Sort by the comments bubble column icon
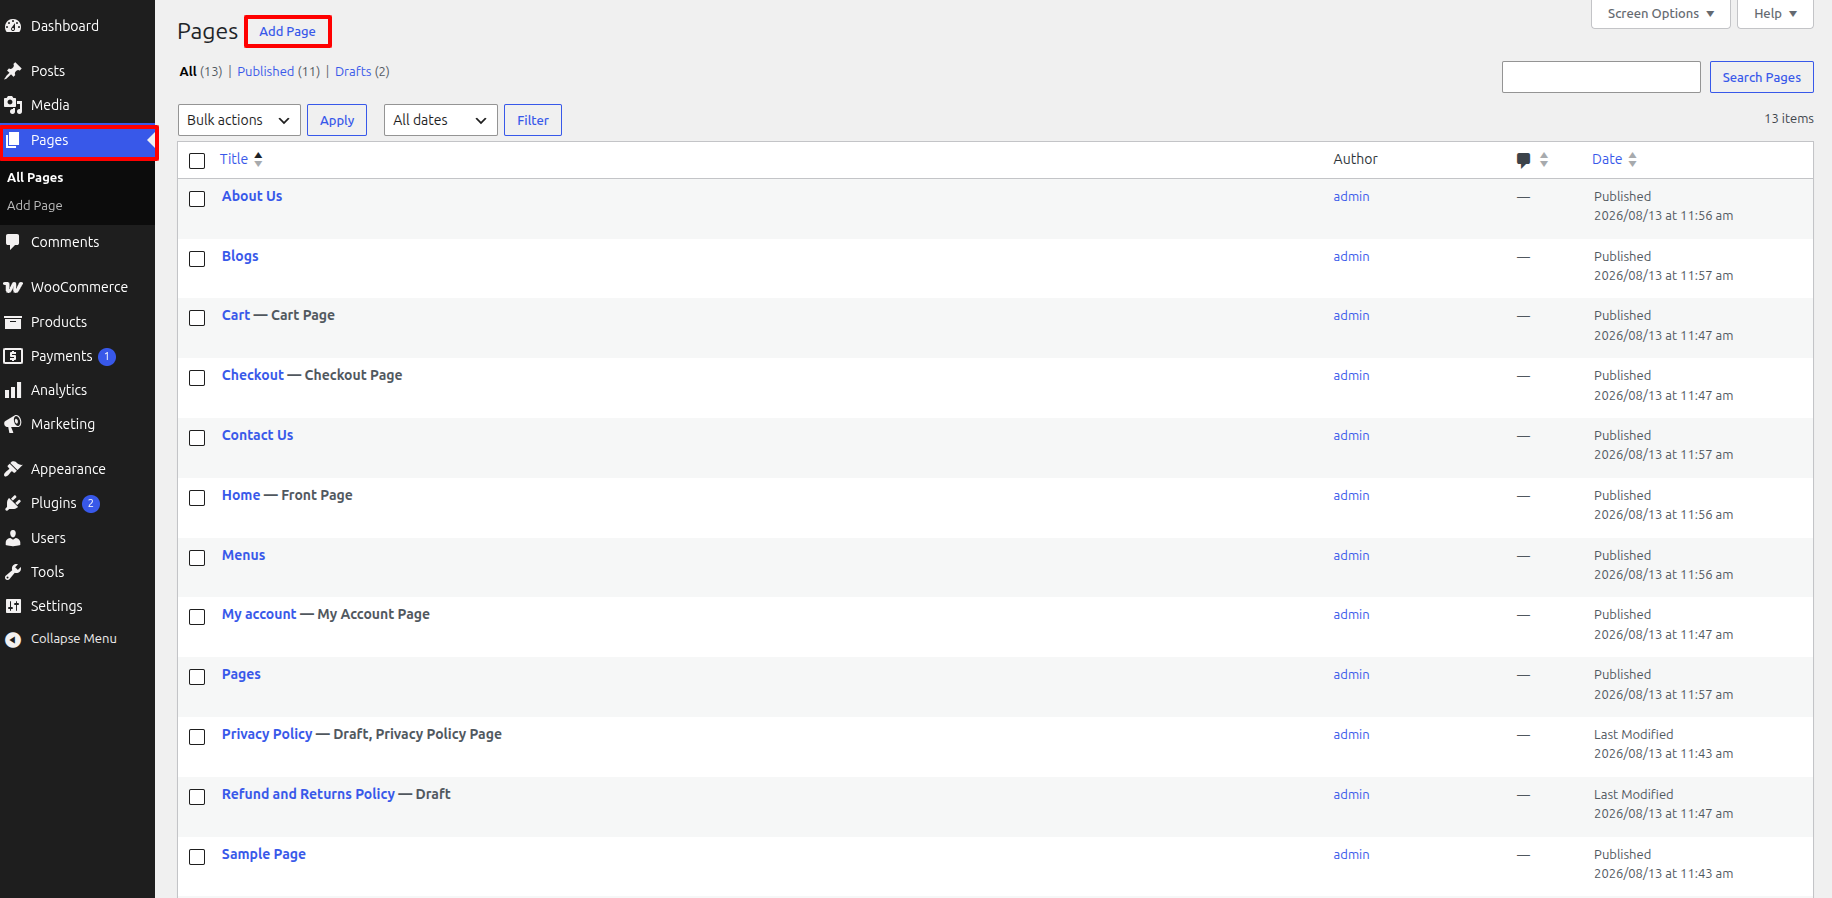Screen dimensions: 1832x898 pyautogui.click(x=1523, y=160)
